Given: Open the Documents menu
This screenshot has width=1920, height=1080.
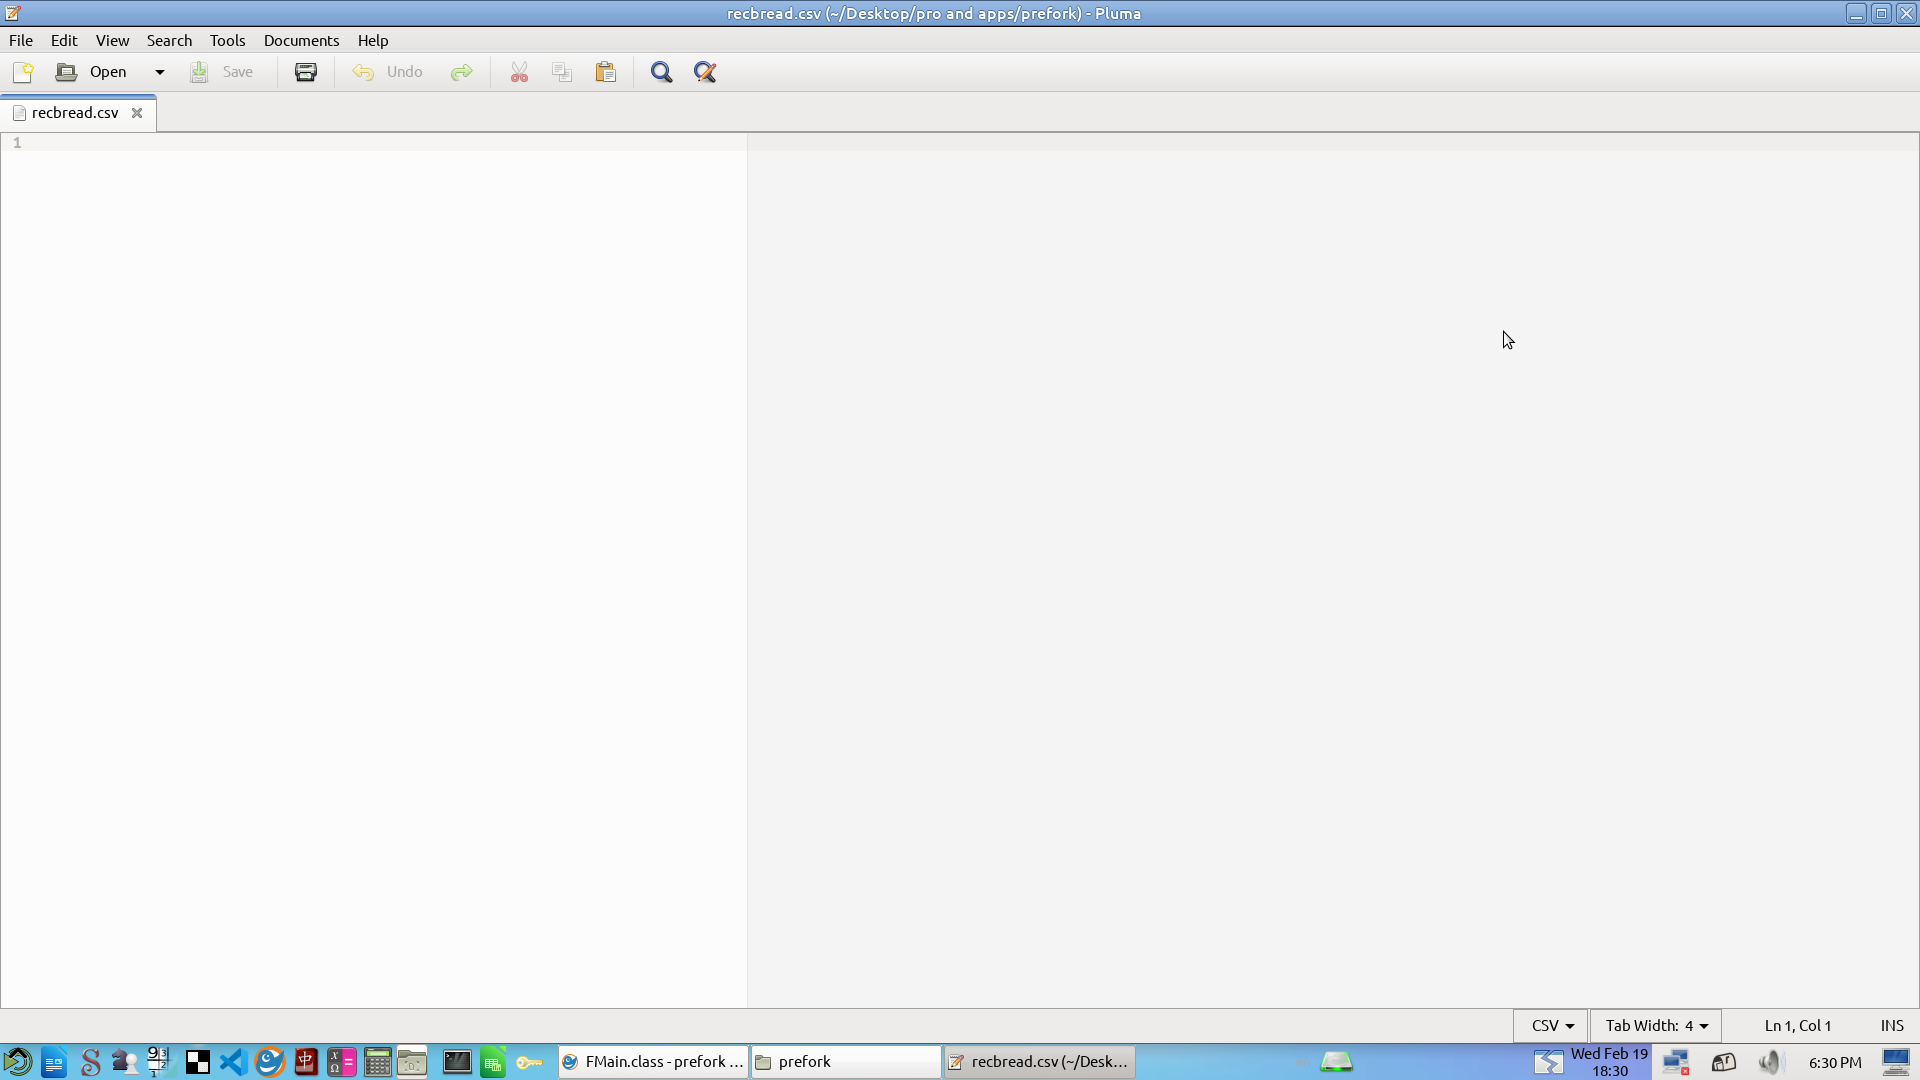Looking at the screenshot, I should click(x=301, y=41).
